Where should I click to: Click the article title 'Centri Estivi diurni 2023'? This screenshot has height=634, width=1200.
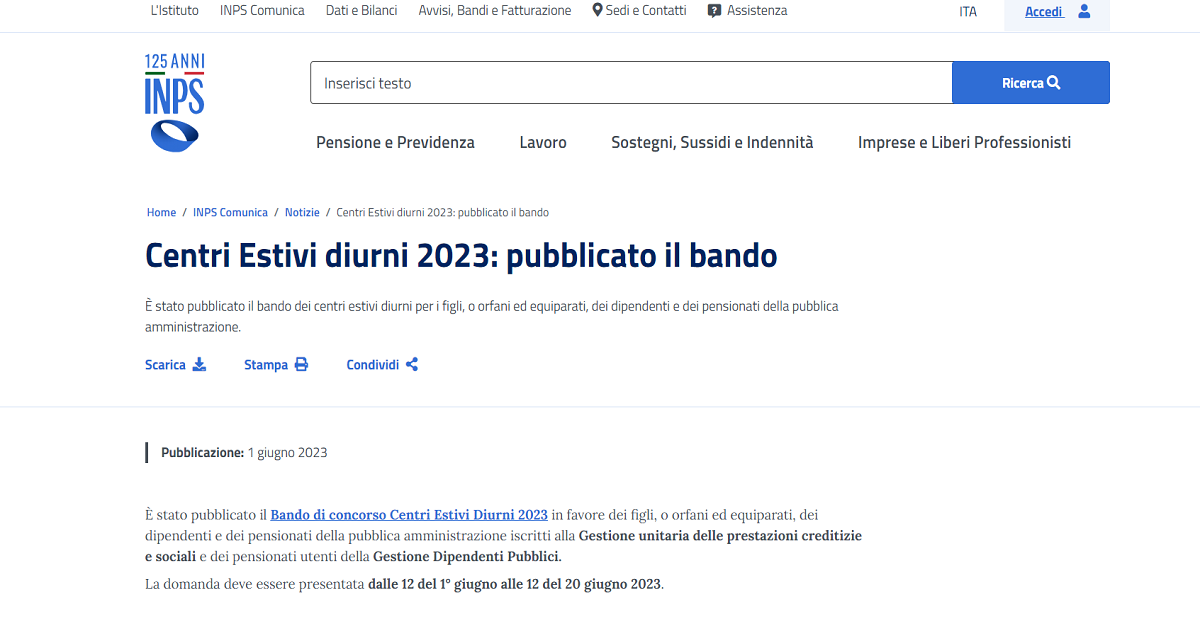coord(461,255)
